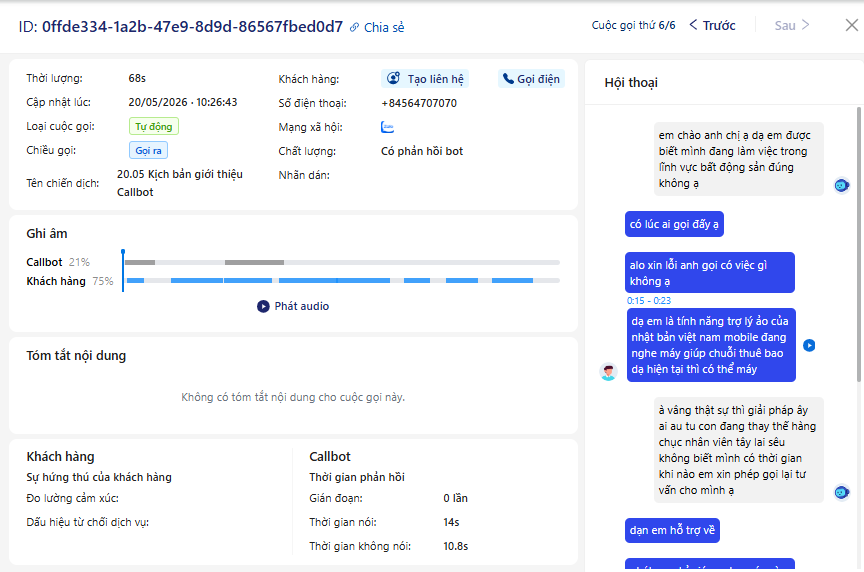Click the Callbot audio waveform track
864x572 pixels.
(342, 262)
